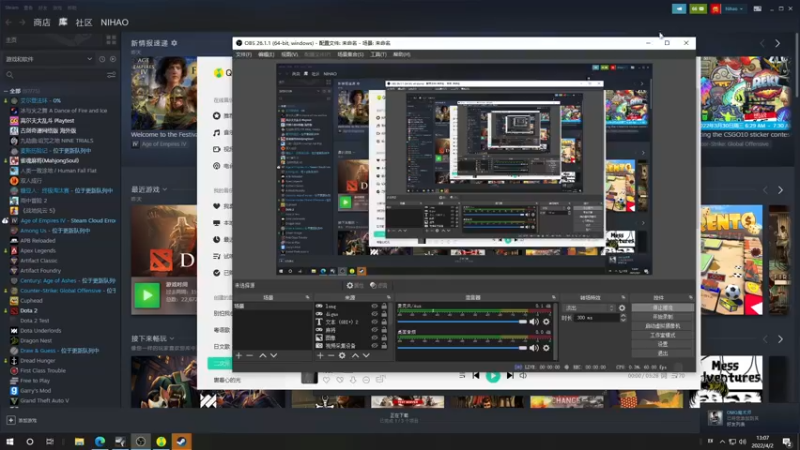Mute the second mixer channel speaker icon
800x450 pixels.
534,347
